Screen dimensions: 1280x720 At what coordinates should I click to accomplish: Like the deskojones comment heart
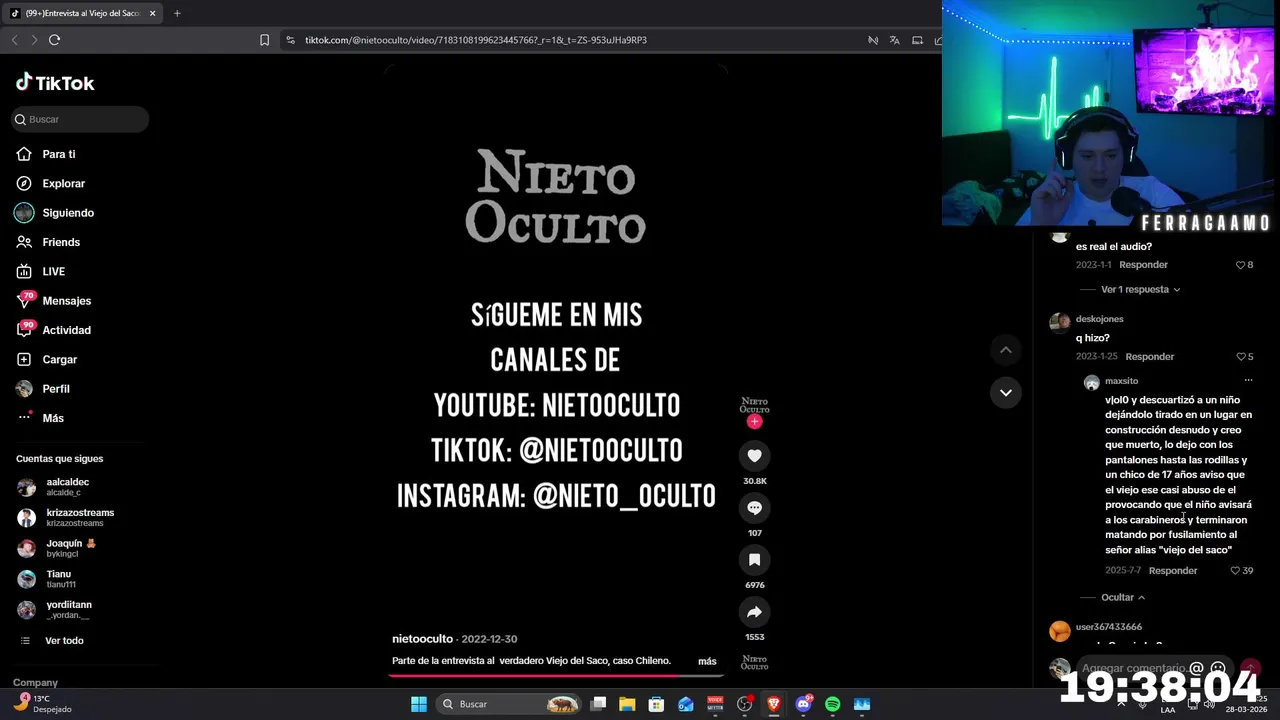[1241, 357]
